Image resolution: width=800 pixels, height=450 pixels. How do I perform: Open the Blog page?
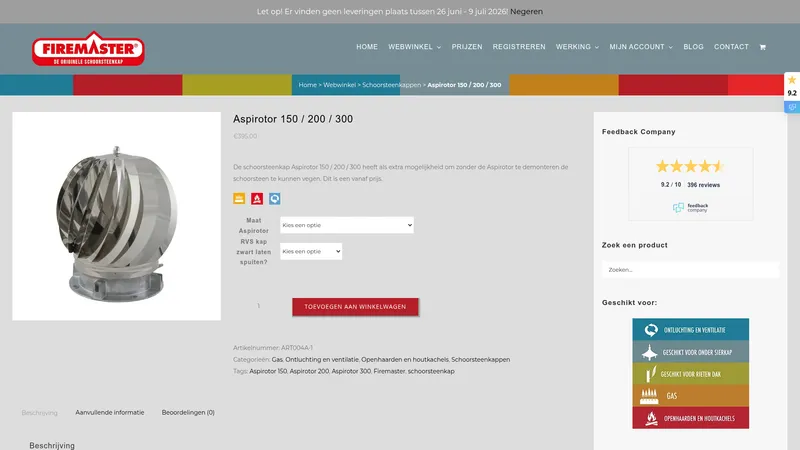(x=693, y=47)
